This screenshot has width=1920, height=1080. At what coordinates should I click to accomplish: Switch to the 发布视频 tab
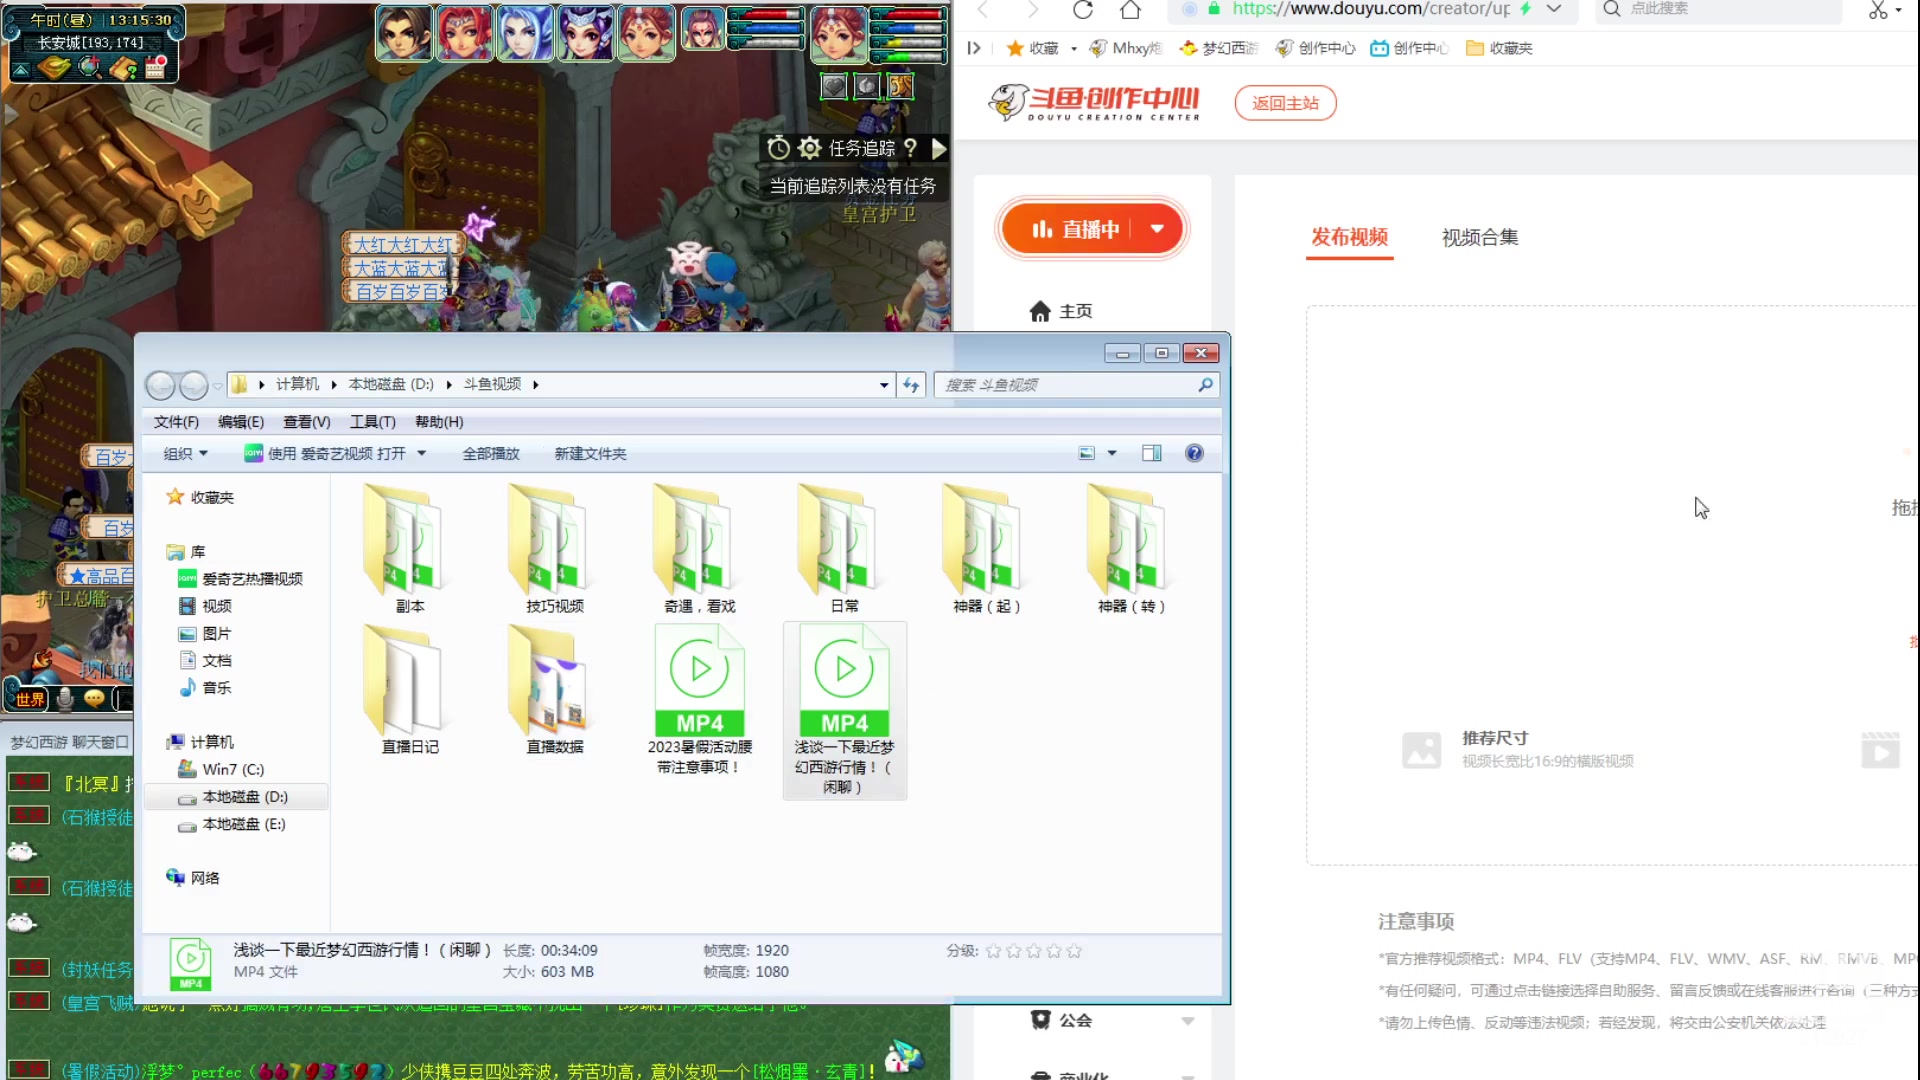pos(1349,237)
